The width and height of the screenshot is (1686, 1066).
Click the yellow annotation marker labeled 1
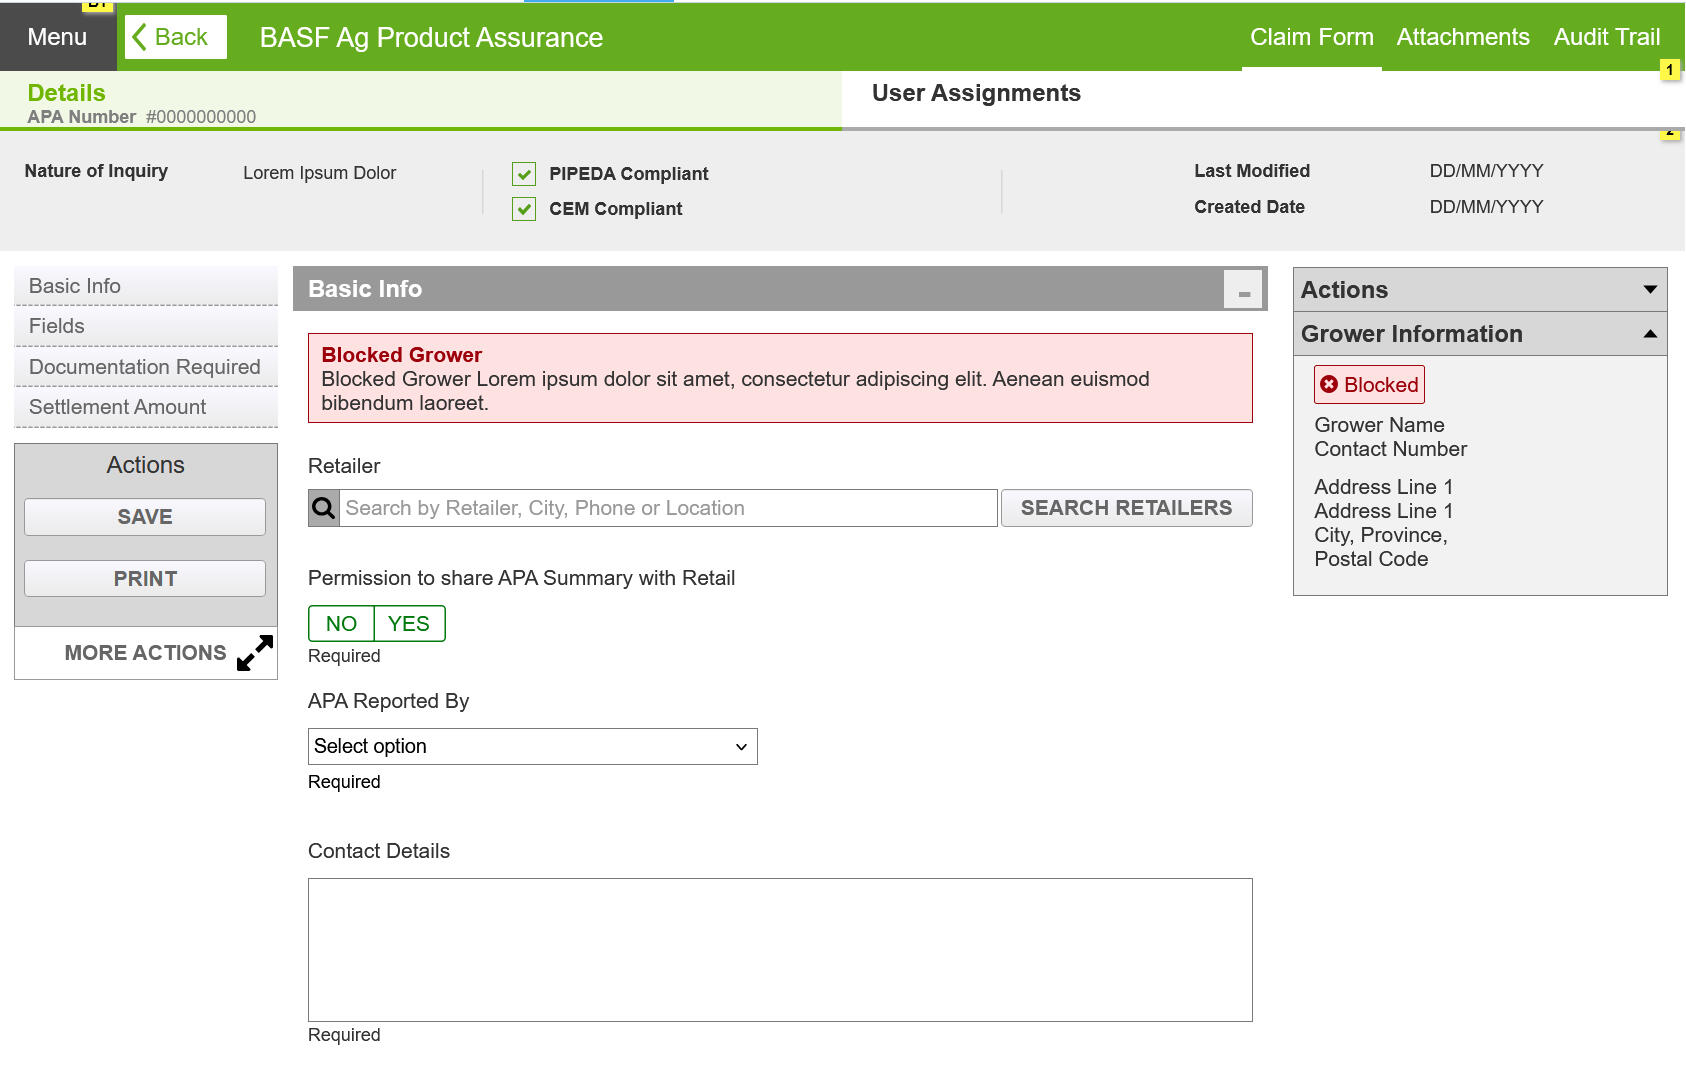coord(1669,70)
